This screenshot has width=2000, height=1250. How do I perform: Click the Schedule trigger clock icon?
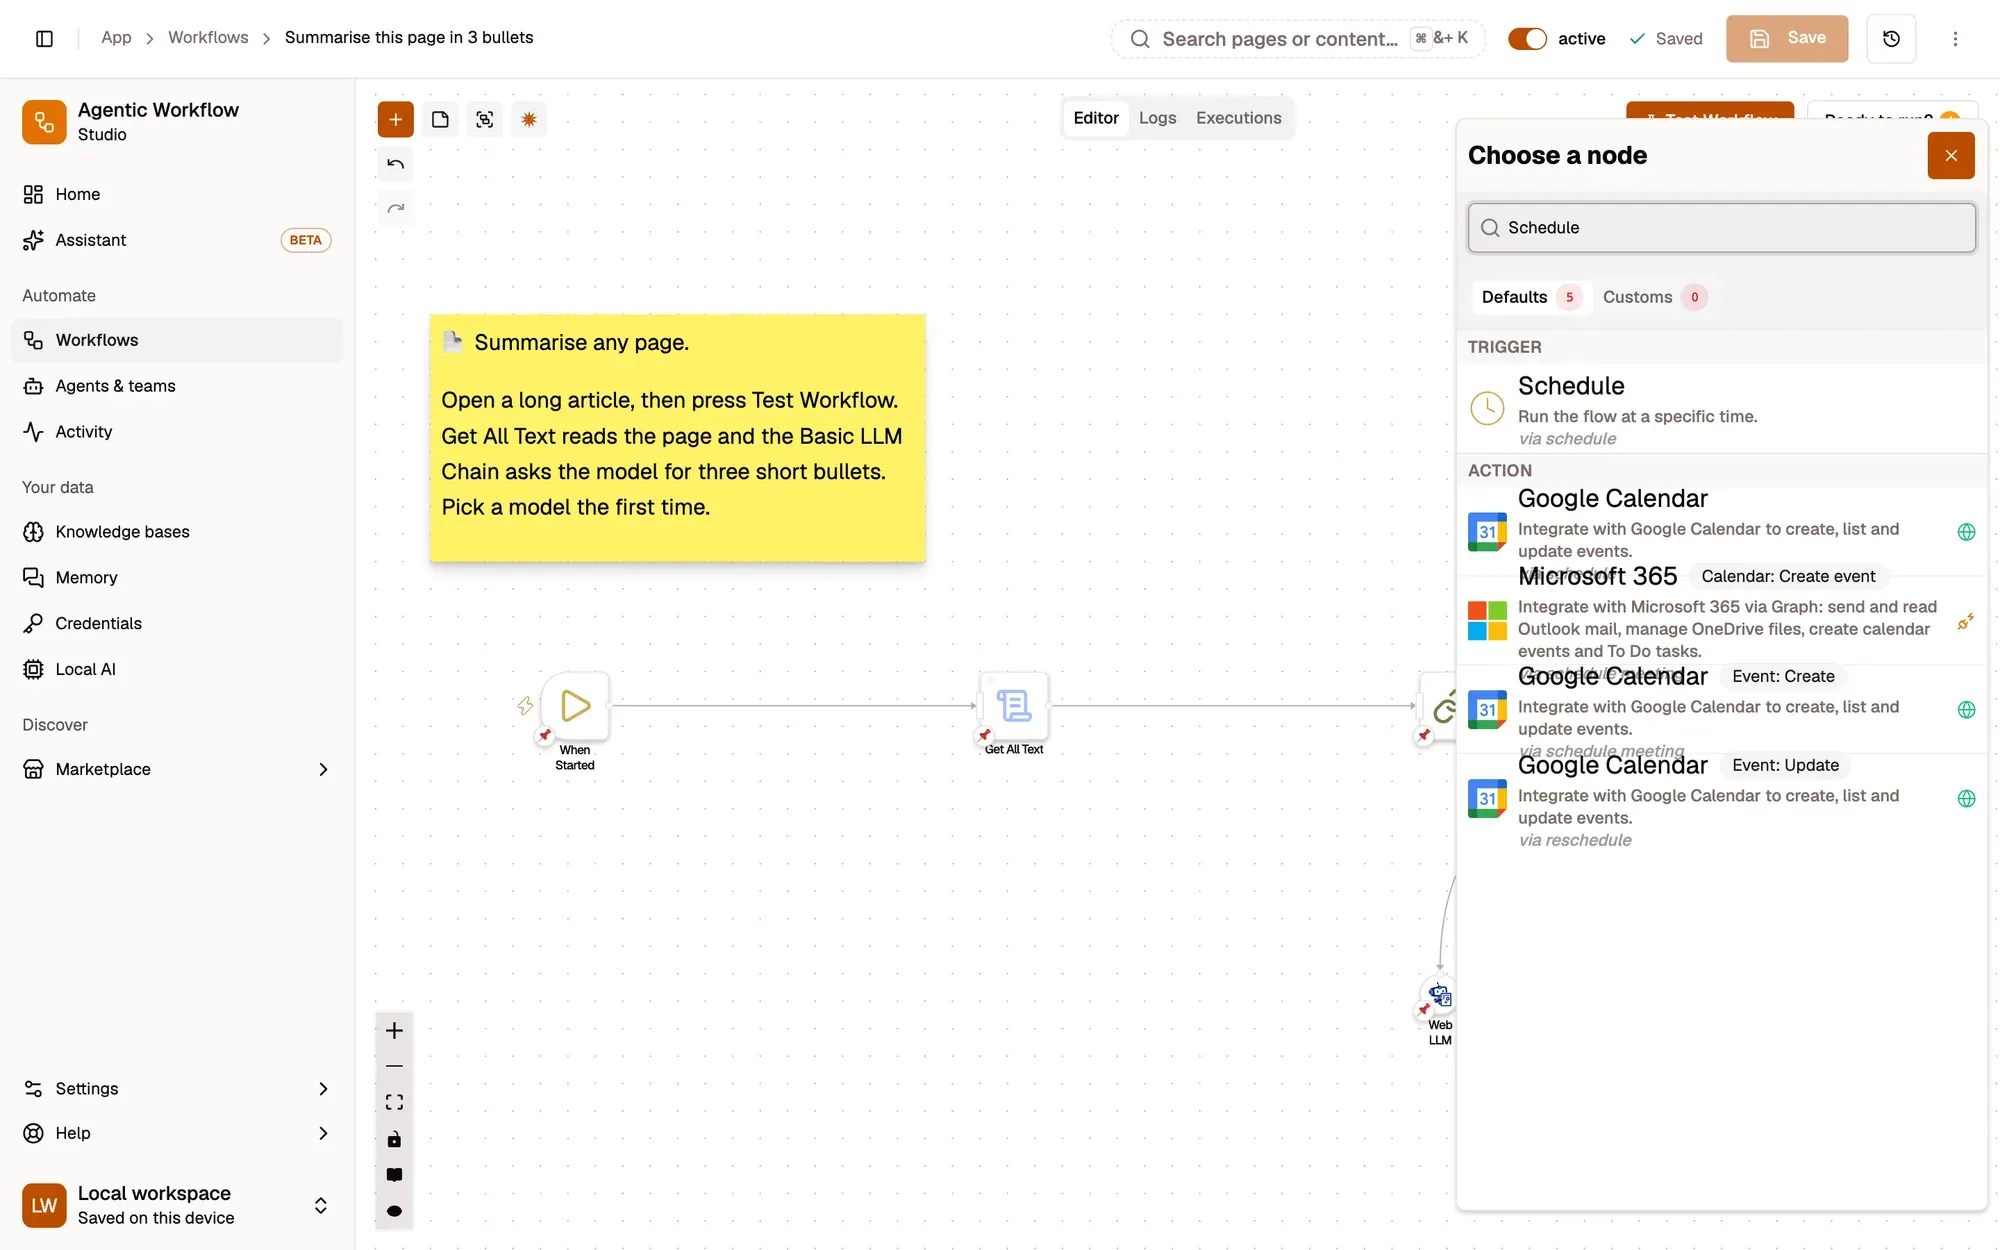coord(1487,407)
